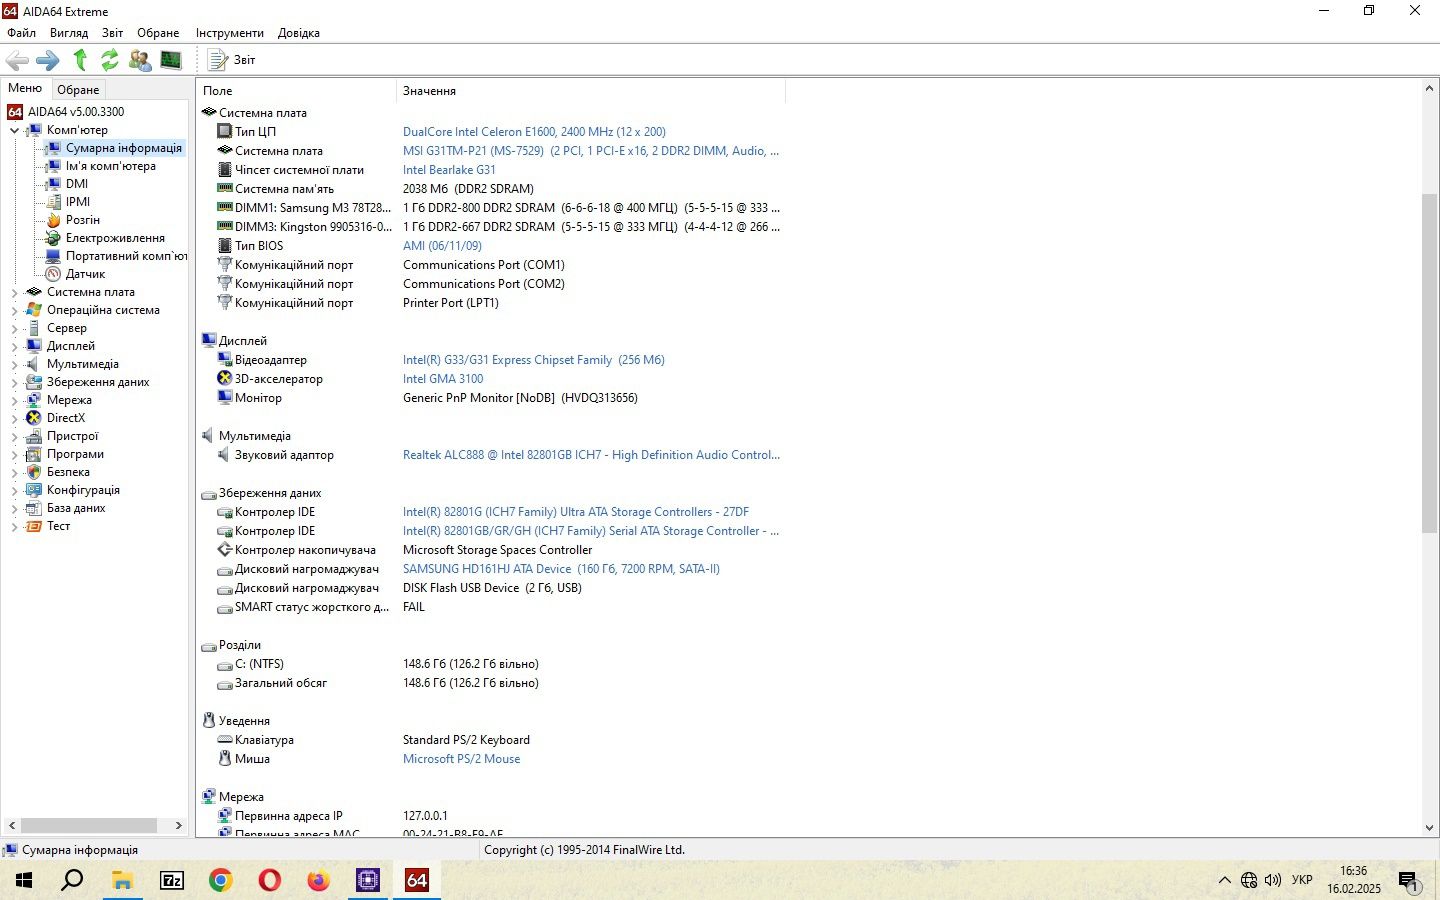Open the SAMSUNG HD161HJ ATA Device link
Screen dimensions: 1440x900
561,569
